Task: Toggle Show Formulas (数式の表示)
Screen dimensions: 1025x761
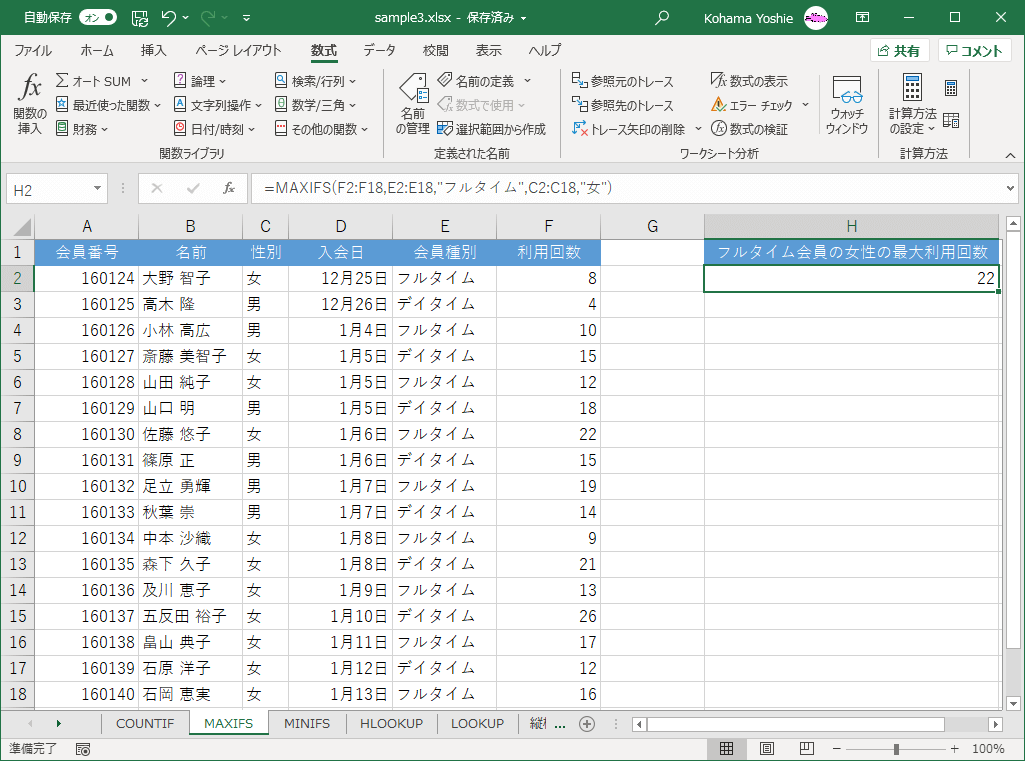Action: pyautogui.click(x=750, y=80)
